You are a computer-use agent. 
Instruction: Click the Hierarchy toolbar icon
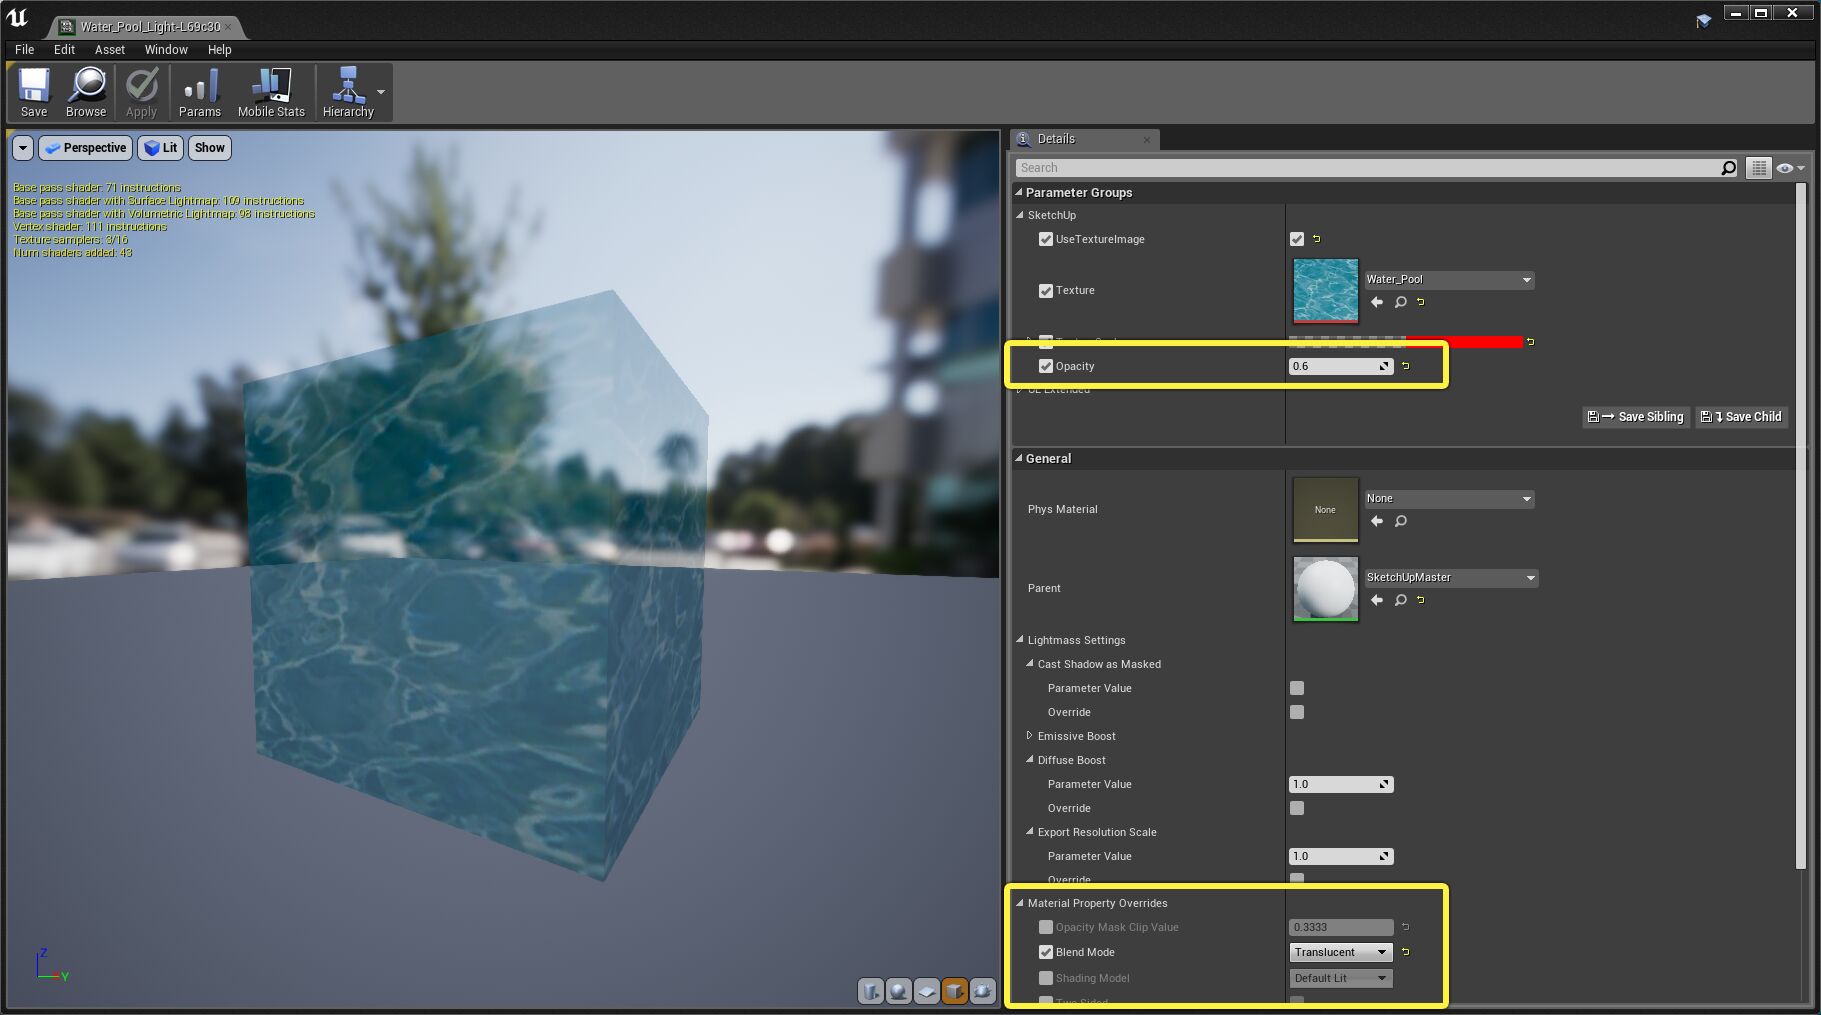(348, 91)
